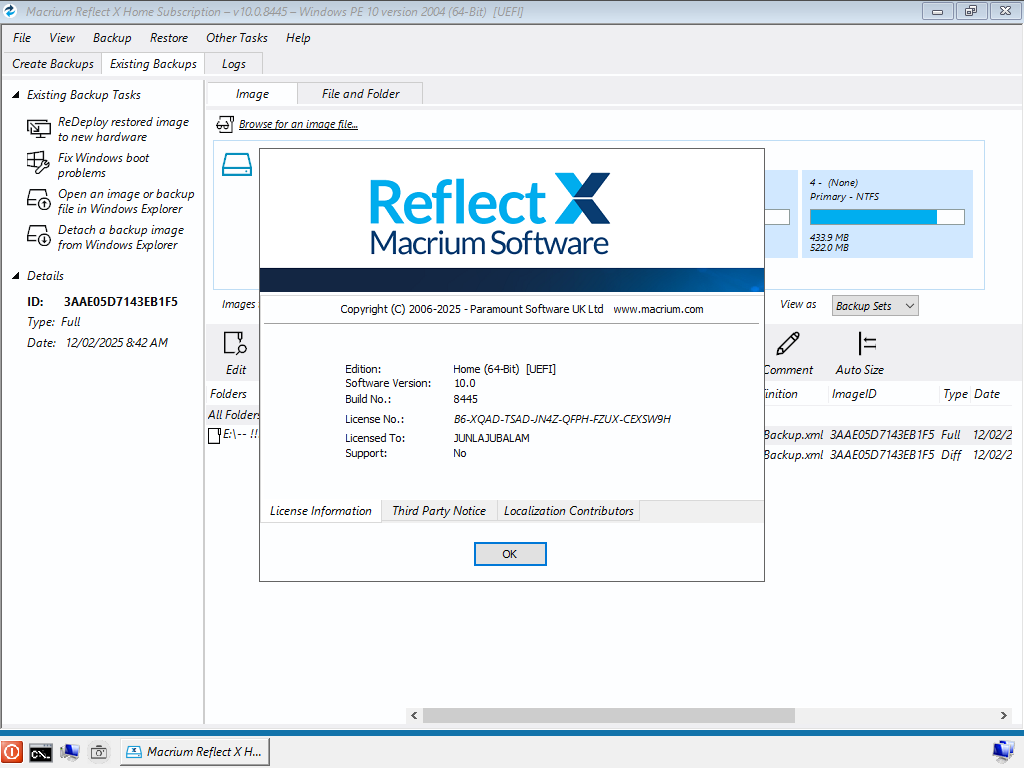
Task: Select the Image tab
Action: pyautogui.click(x=252, y=94)
